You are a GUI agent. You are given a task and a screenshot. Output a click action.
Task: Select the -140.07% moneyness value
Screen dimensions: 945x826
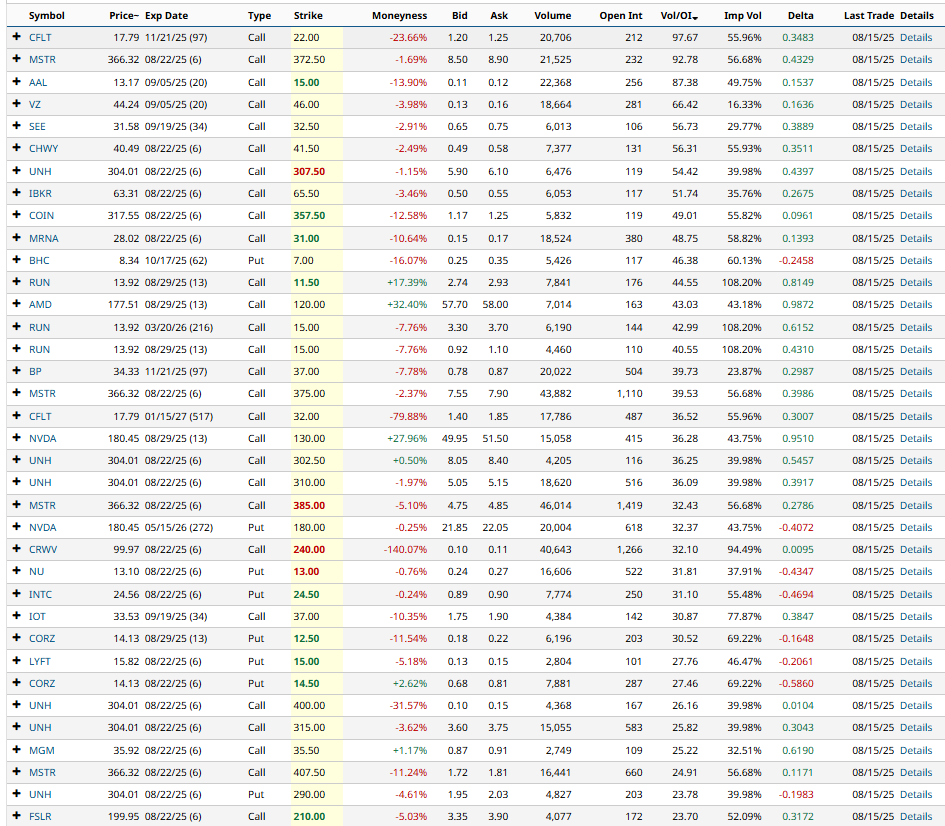tap(405, 549)
